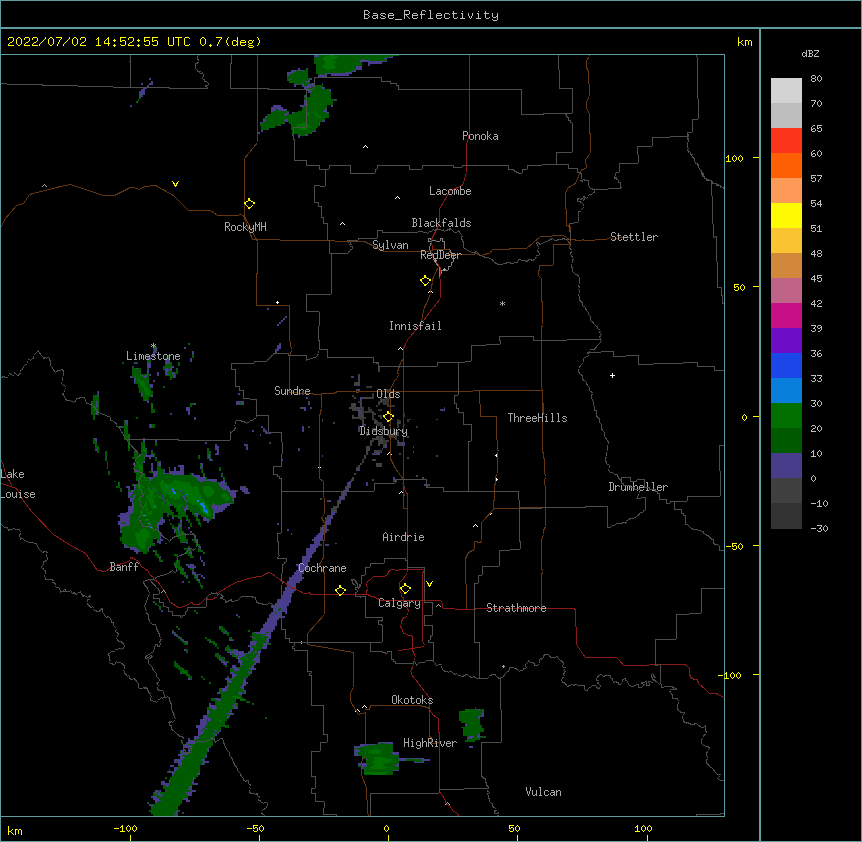This screenshot has width=862, height=842.
Task: Click the Base_Reflectivity title text
Action: pyautogui.click(x=431, y=15)
